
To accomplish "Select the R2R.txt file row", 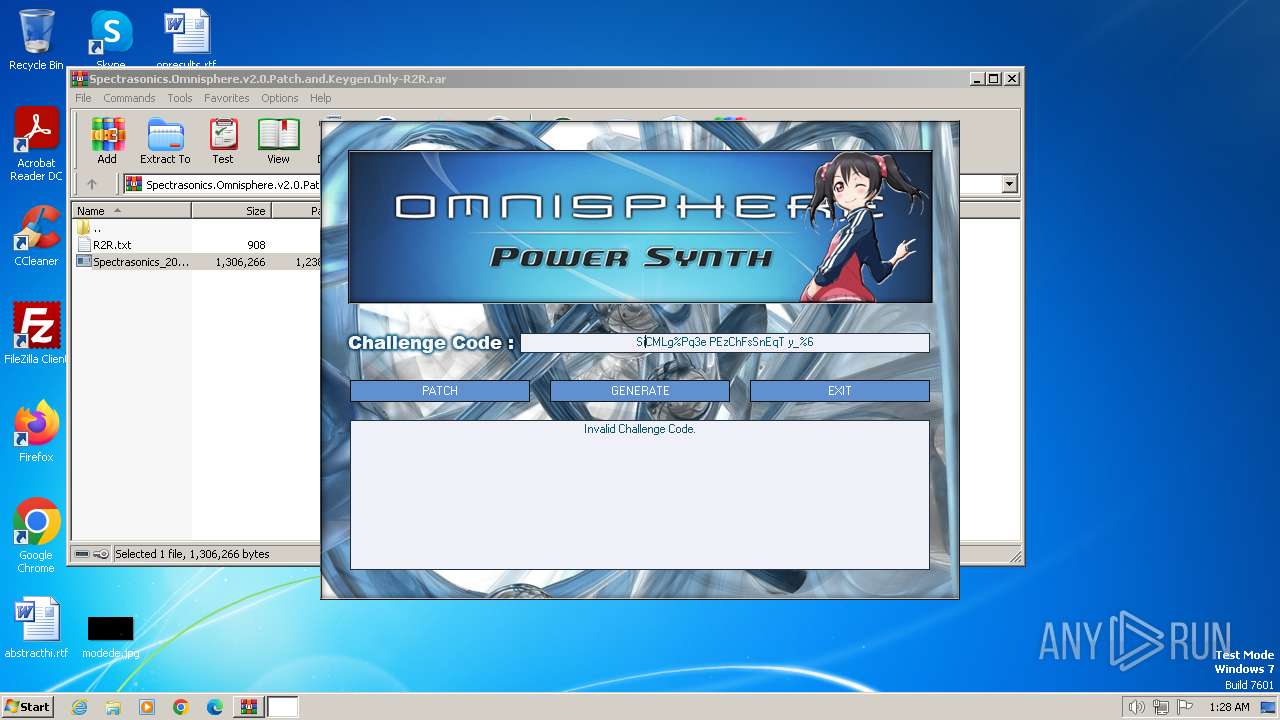I will pos(196,245).
